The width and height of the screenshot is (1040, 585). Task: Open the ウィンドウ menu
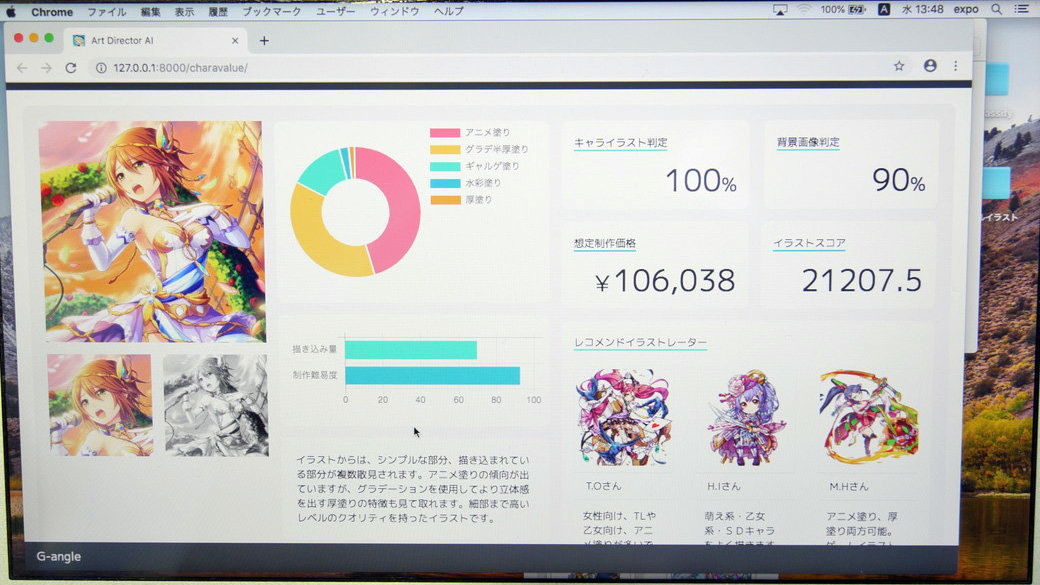pyautogui.click(x=394, y=11)
